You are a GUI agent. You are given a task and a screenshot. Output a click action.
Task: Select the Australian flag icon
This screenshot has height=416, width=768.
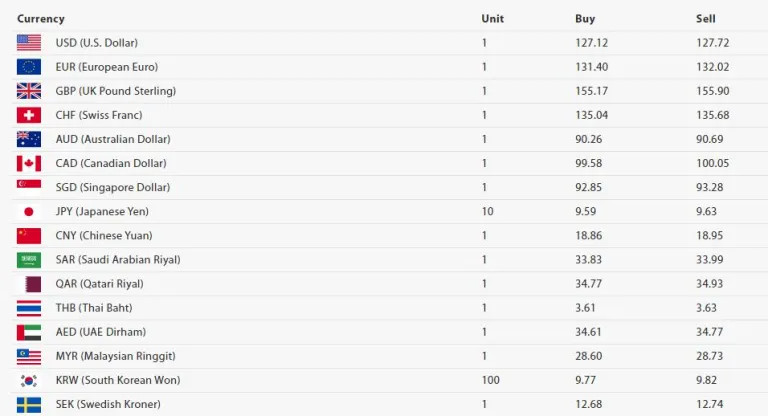[x=29, y=139]
